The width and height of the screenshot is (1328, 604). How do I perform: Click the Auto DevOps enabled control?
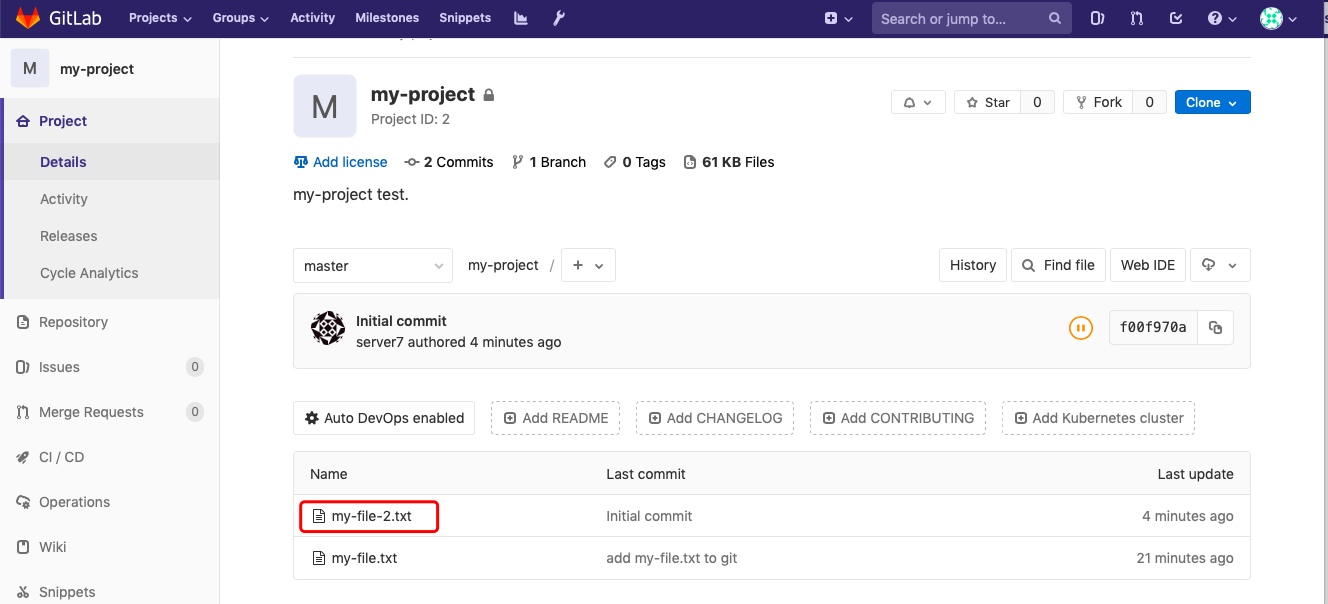(383, 417)
